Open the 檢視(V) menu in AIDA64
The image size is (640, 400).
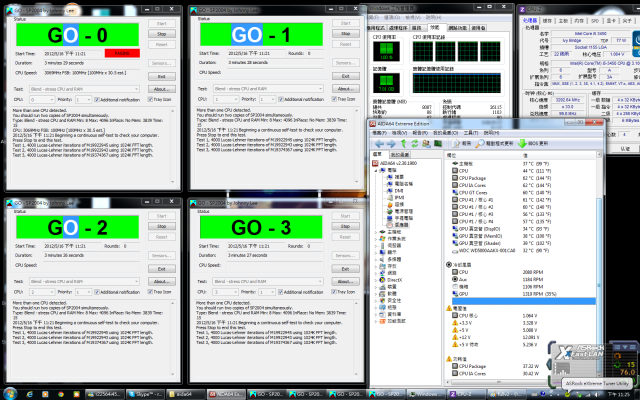coord(399,133)
